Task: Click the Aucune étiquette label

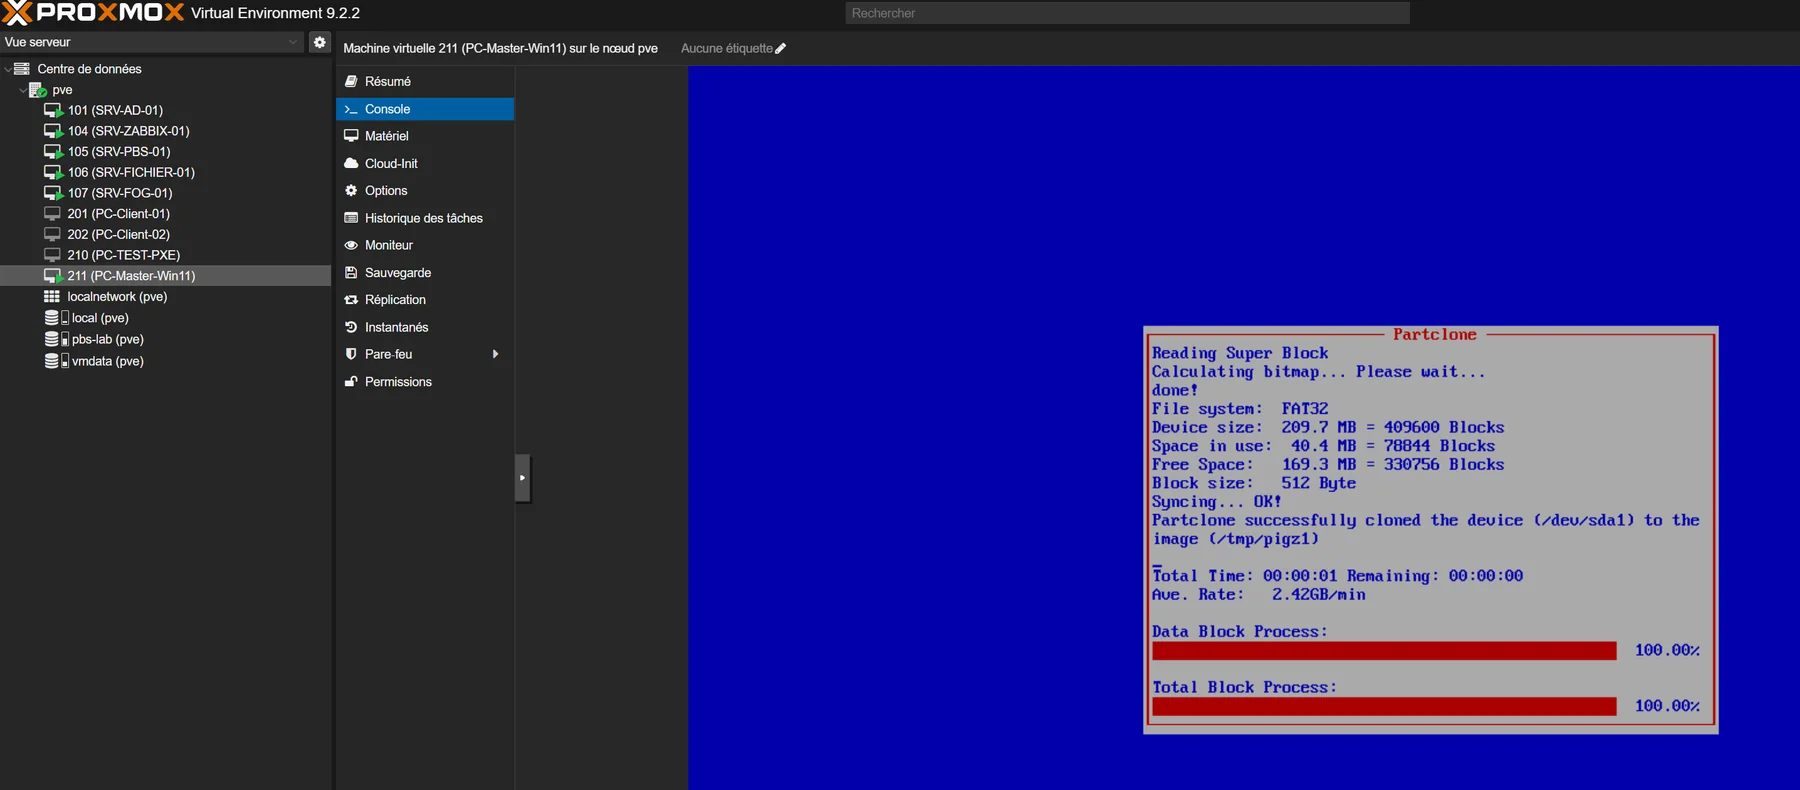Action: pos(727,48)
